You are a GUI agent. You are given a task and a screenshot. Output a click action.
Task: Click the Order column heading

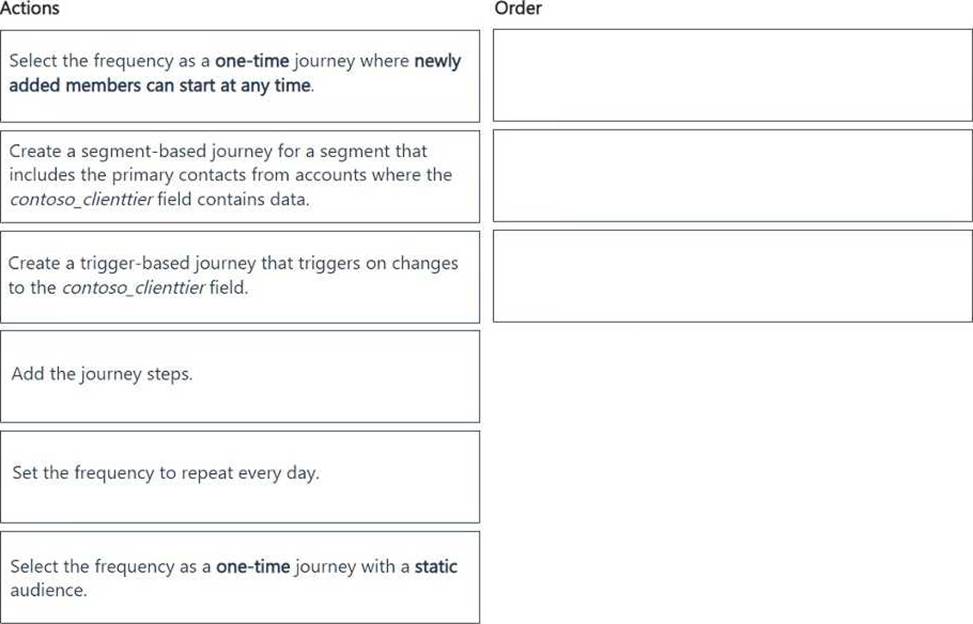(x=518, y=8)
